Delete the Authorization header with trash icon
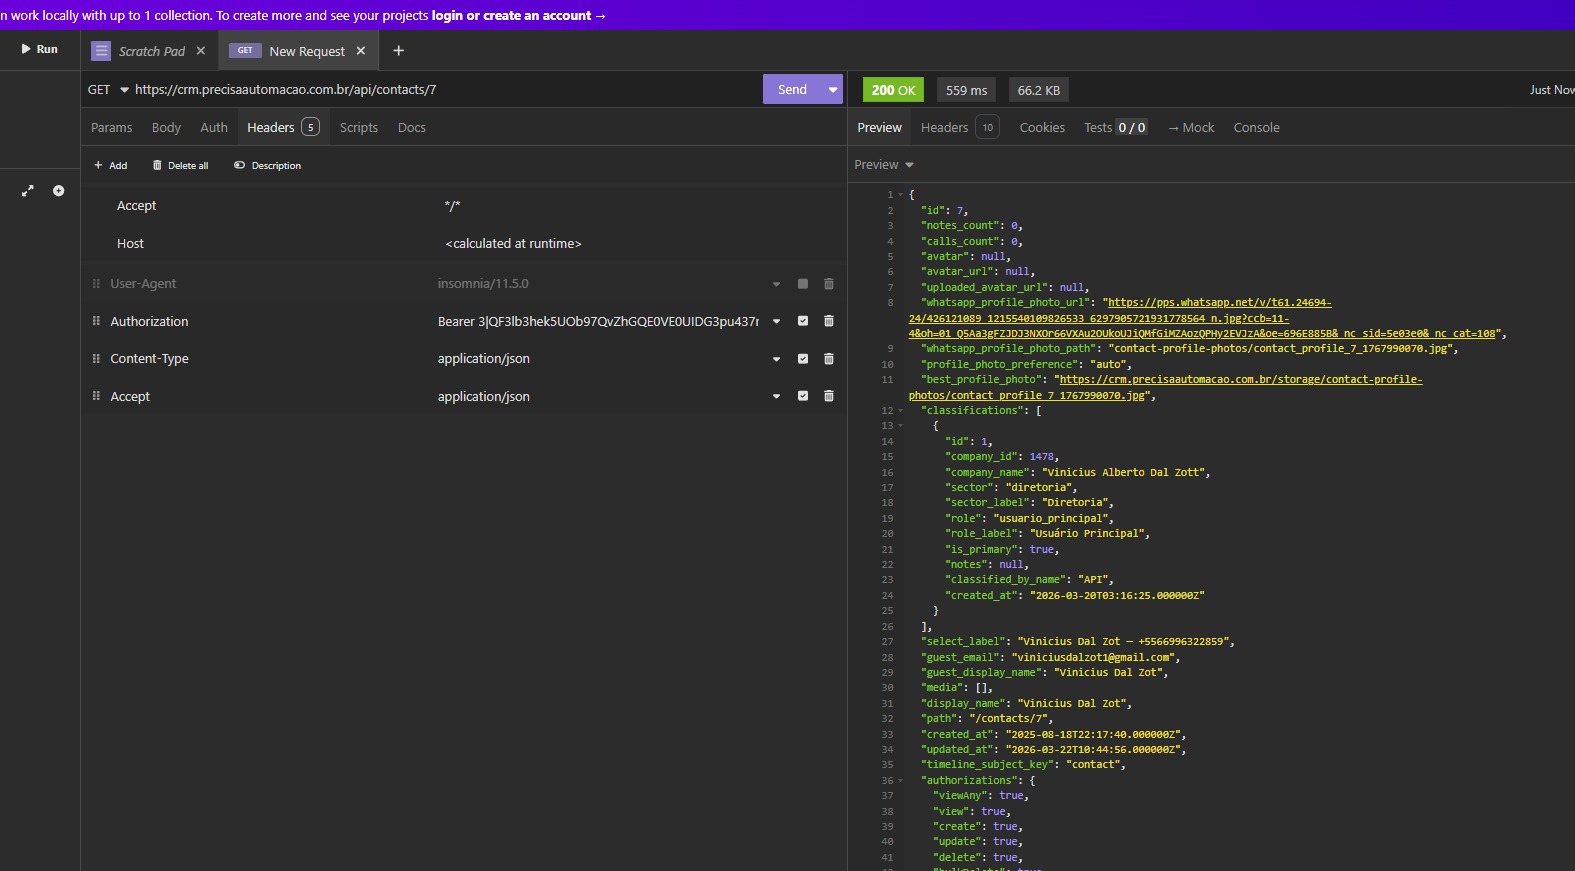1575x871 pixels. [828, 321]
